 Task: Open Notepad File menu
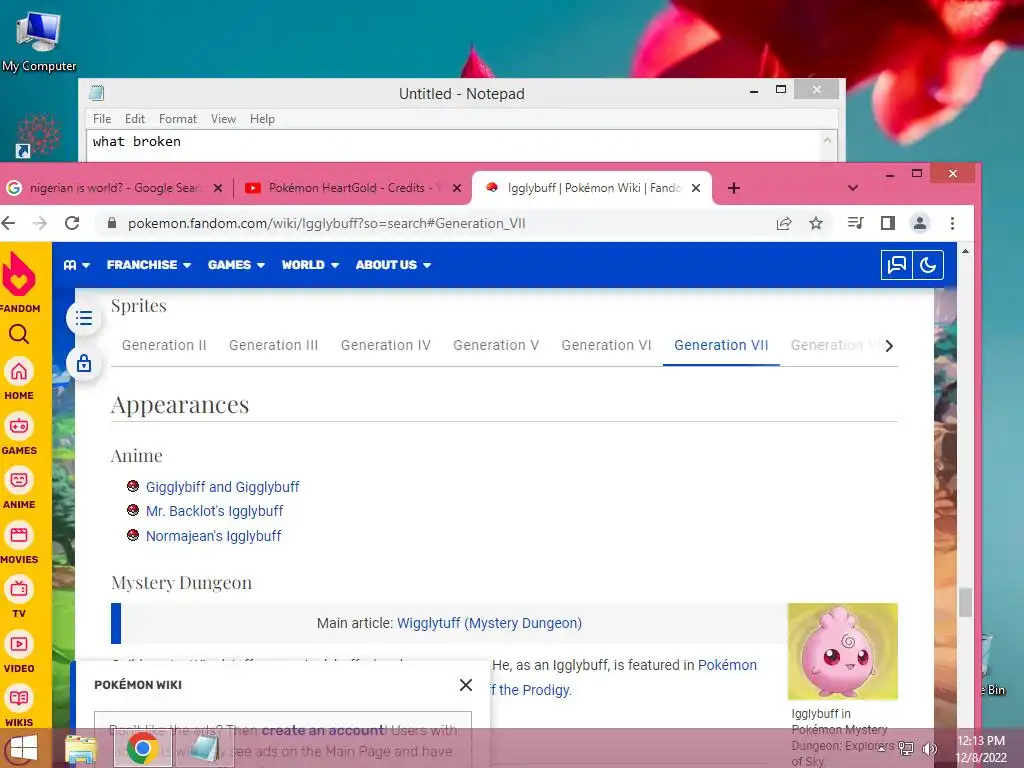click(x=102, y=119)
